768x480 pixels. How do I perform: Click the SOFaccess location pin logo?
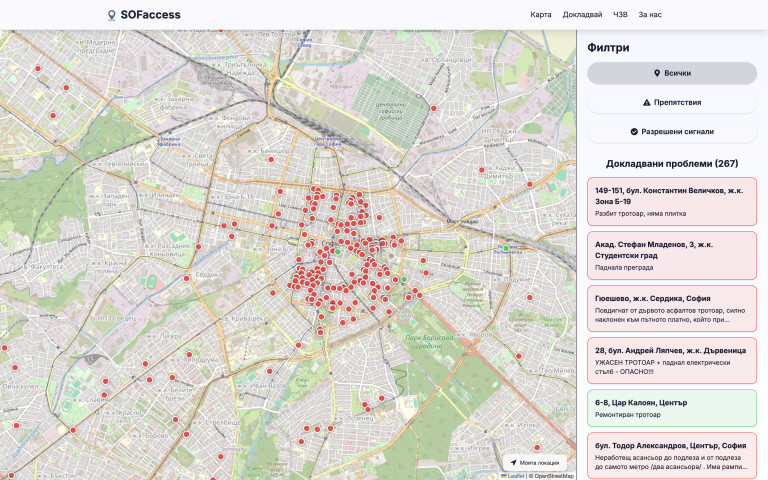pos(111,15)
